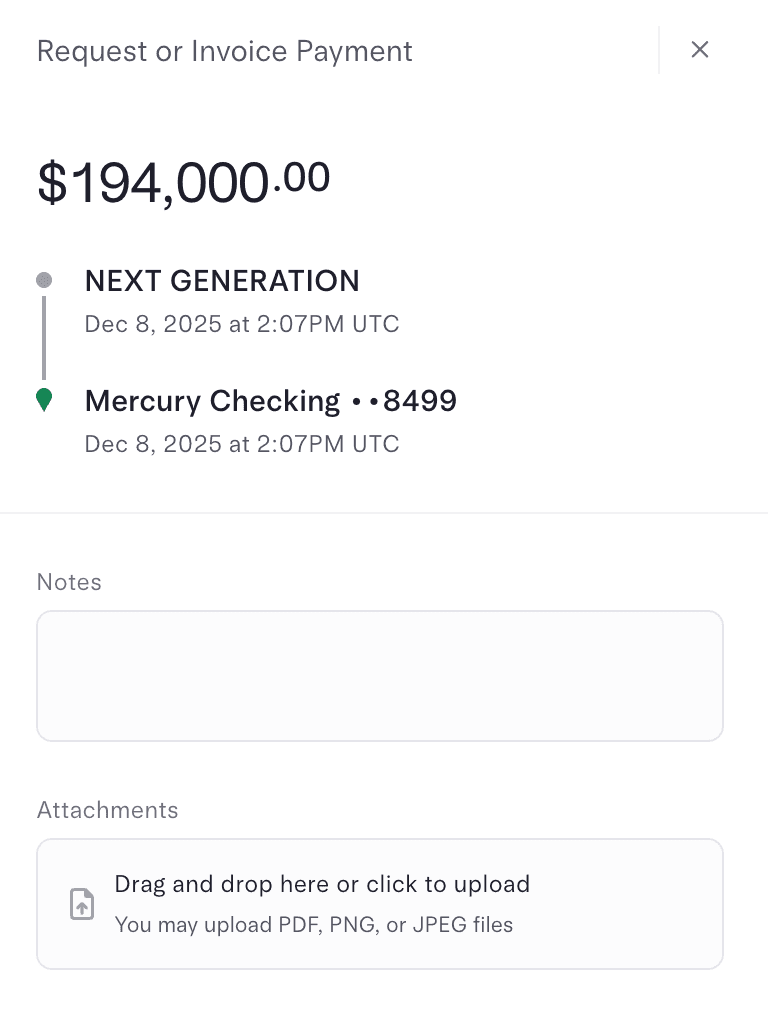Click the cents portion of the amount
This screenshot has height=1016, width=768.
304,177
